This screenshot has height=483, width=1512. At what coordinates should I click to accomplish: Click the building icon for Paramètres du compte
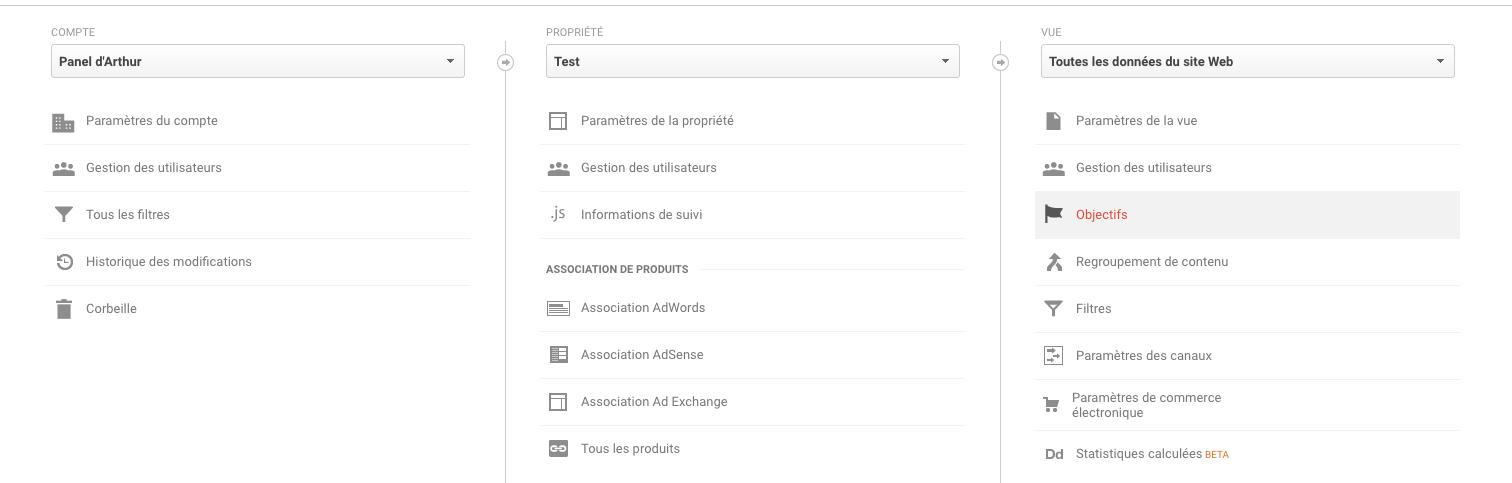coord(64,122)
